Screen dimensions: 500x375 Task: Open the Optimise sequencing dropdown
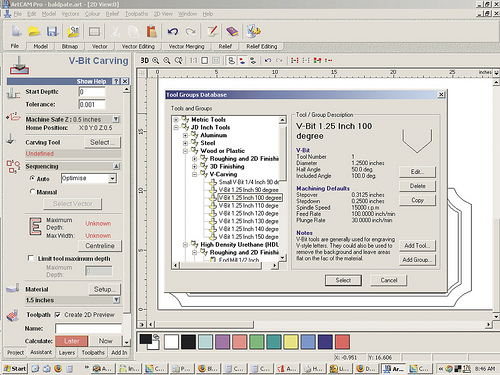coord(112,178)
